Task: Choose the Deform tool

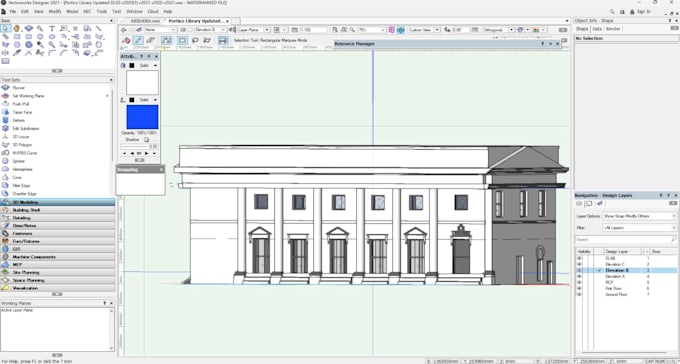Action: pos(19,120)
